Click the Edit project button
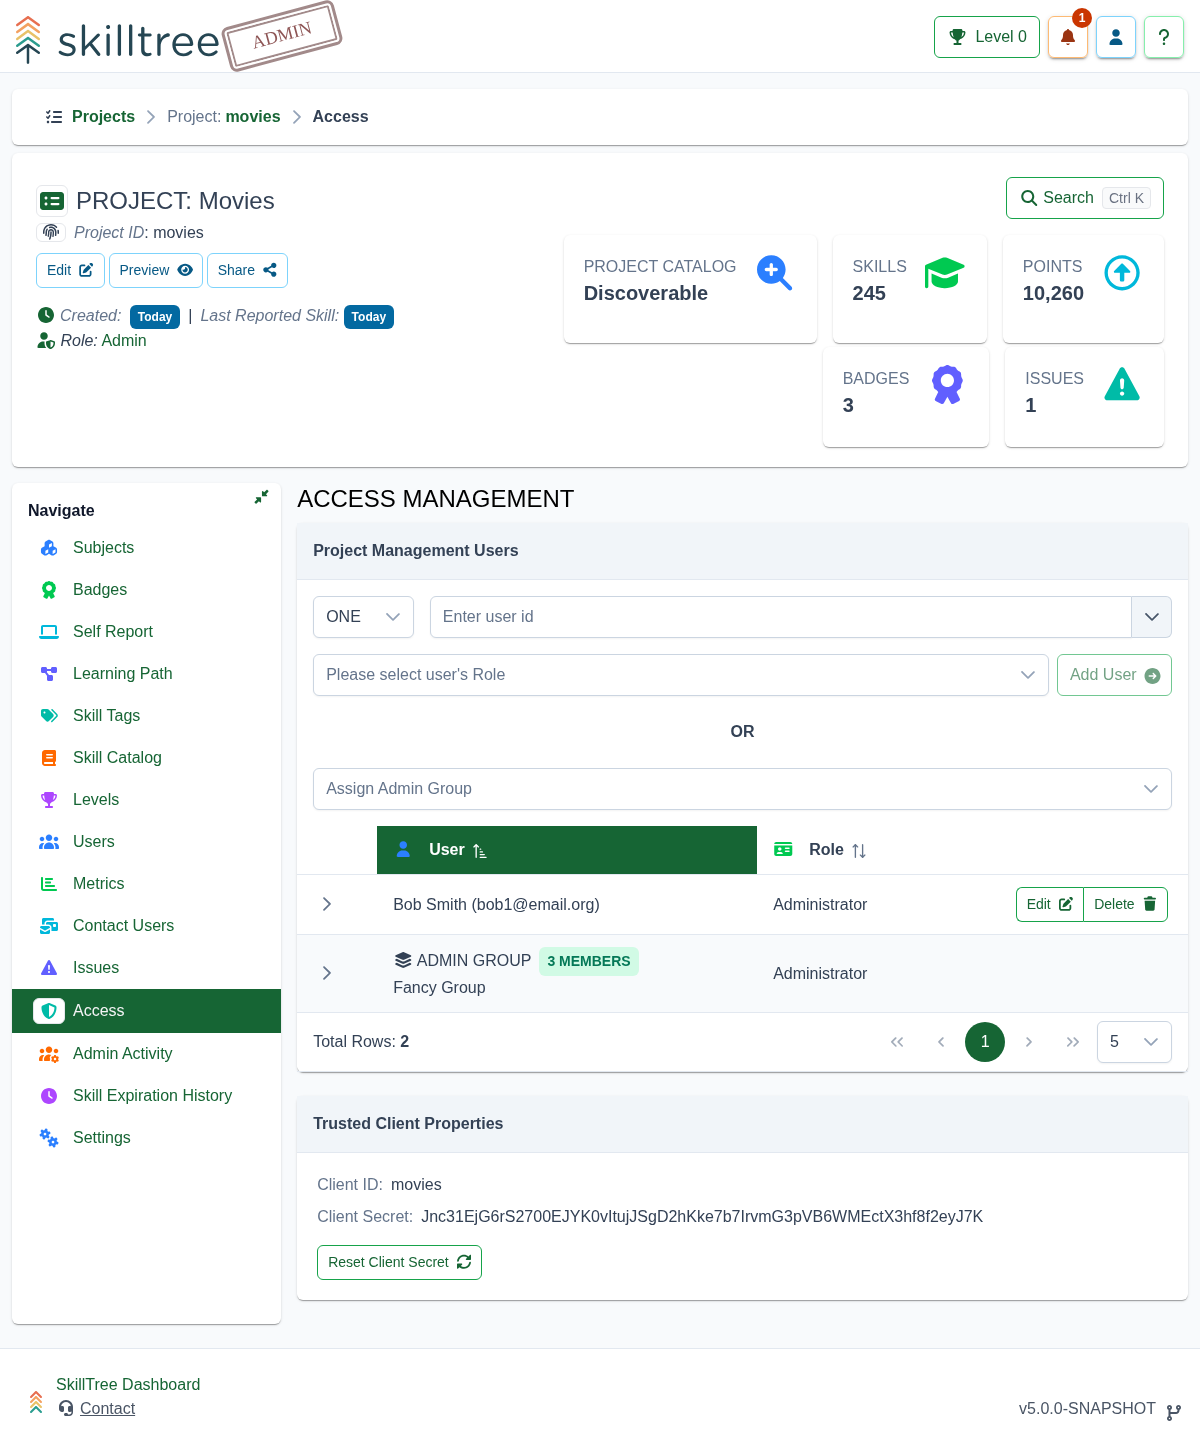This screenshot has width=1200, height=1445. [70, 270]
